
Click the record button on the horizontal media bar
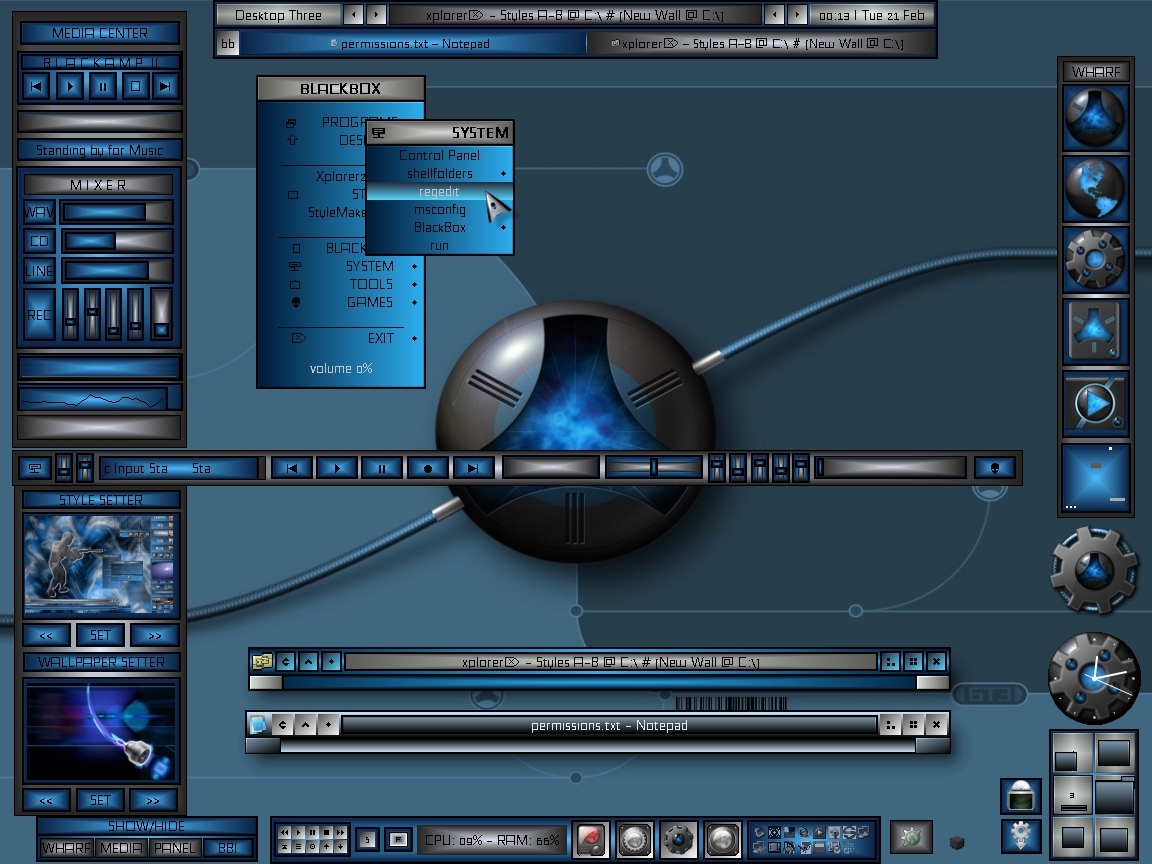pos(428,468)
